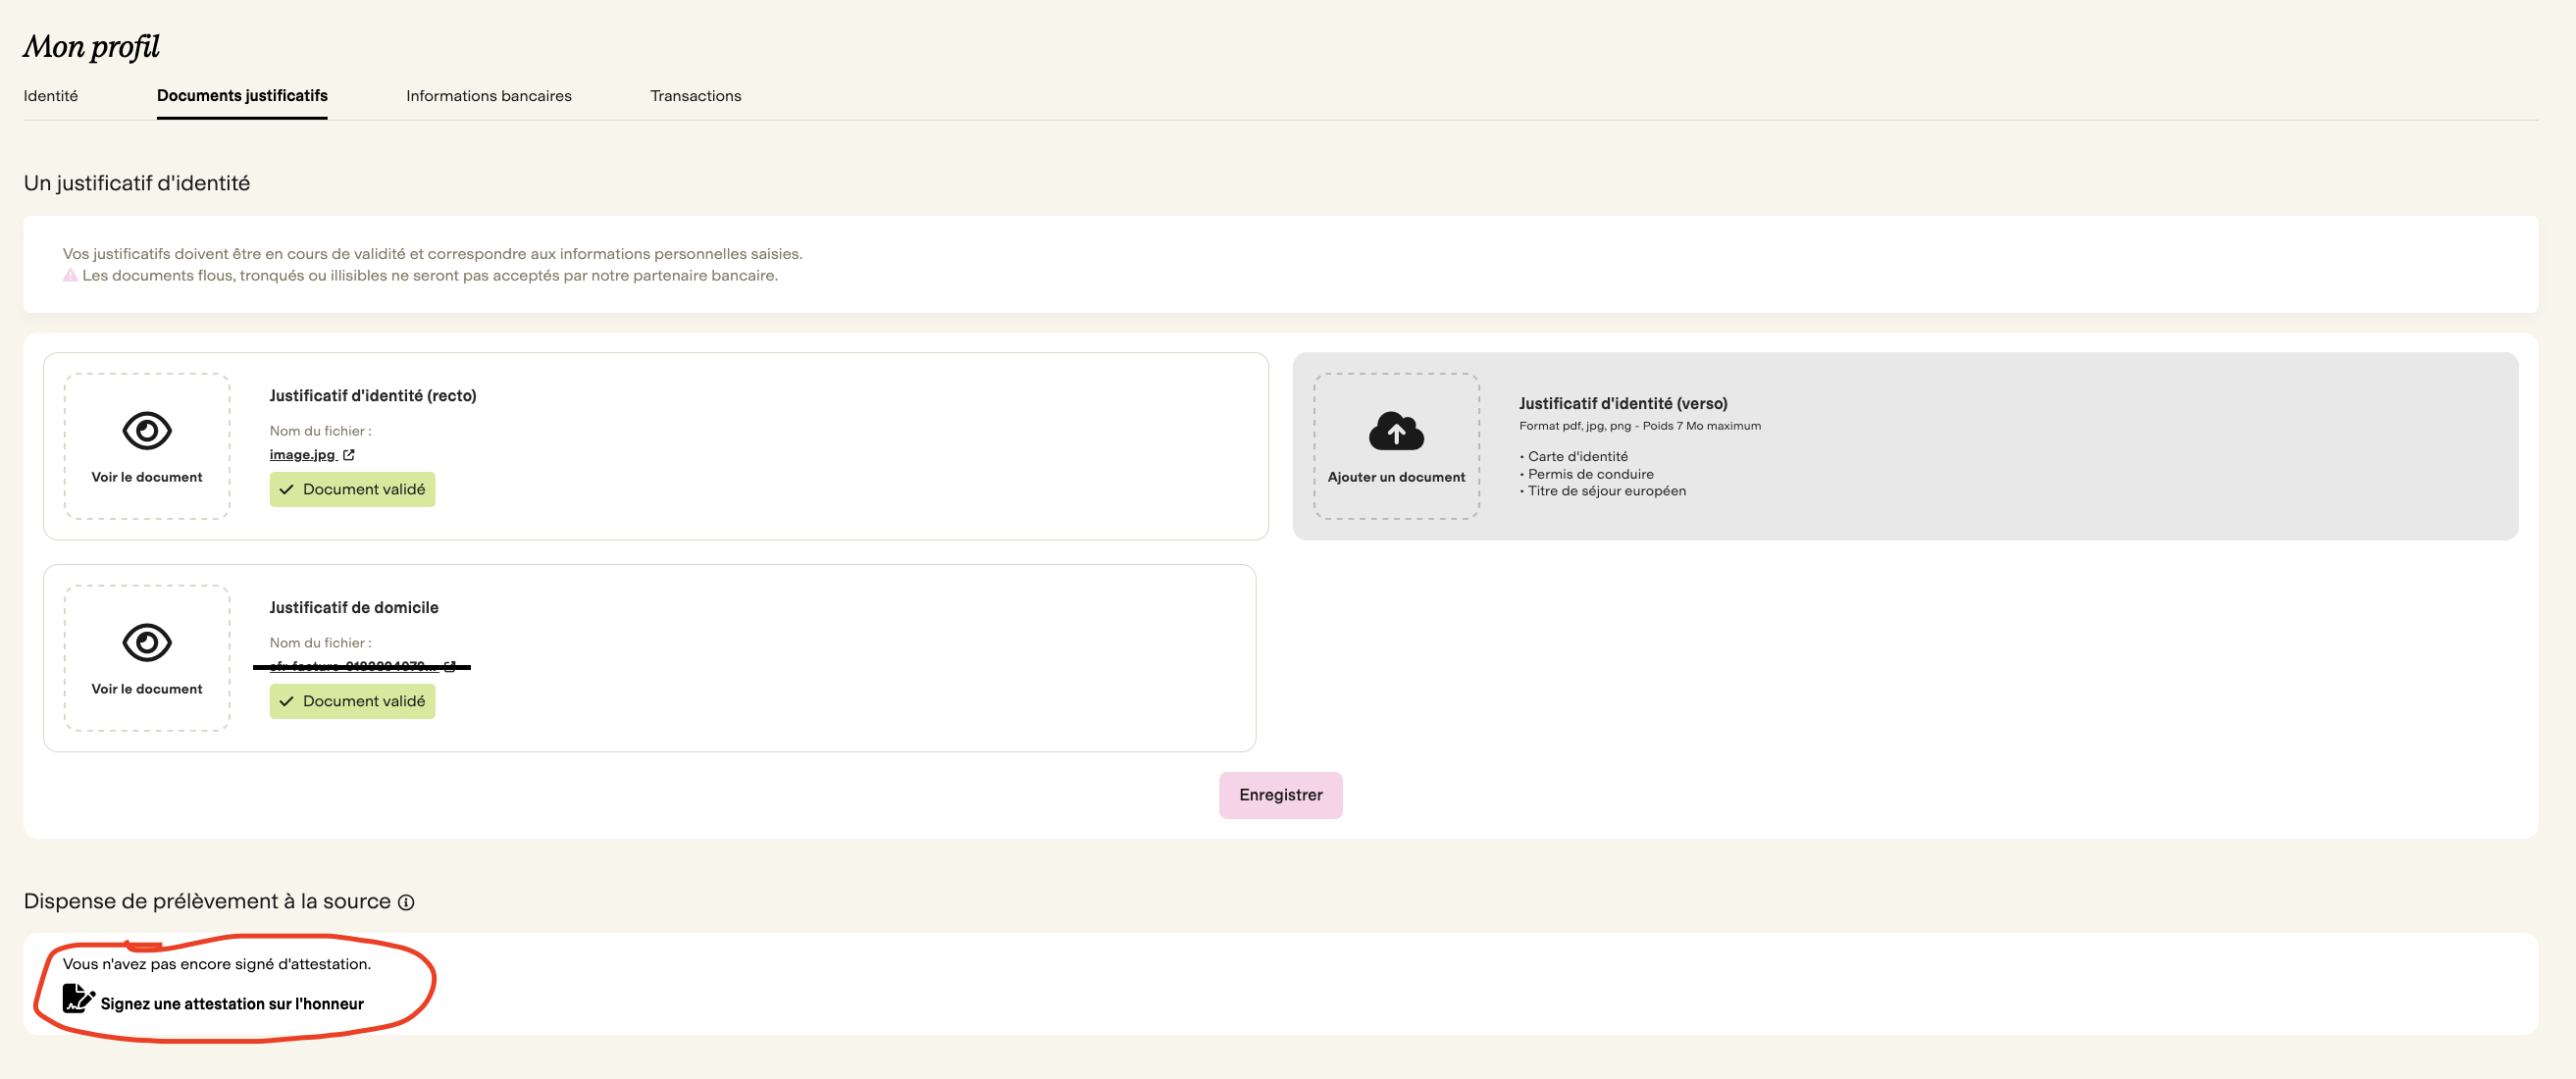Click eye icon for identity recto document
The image size is (2576, 1079).
[x=147, y=431]
